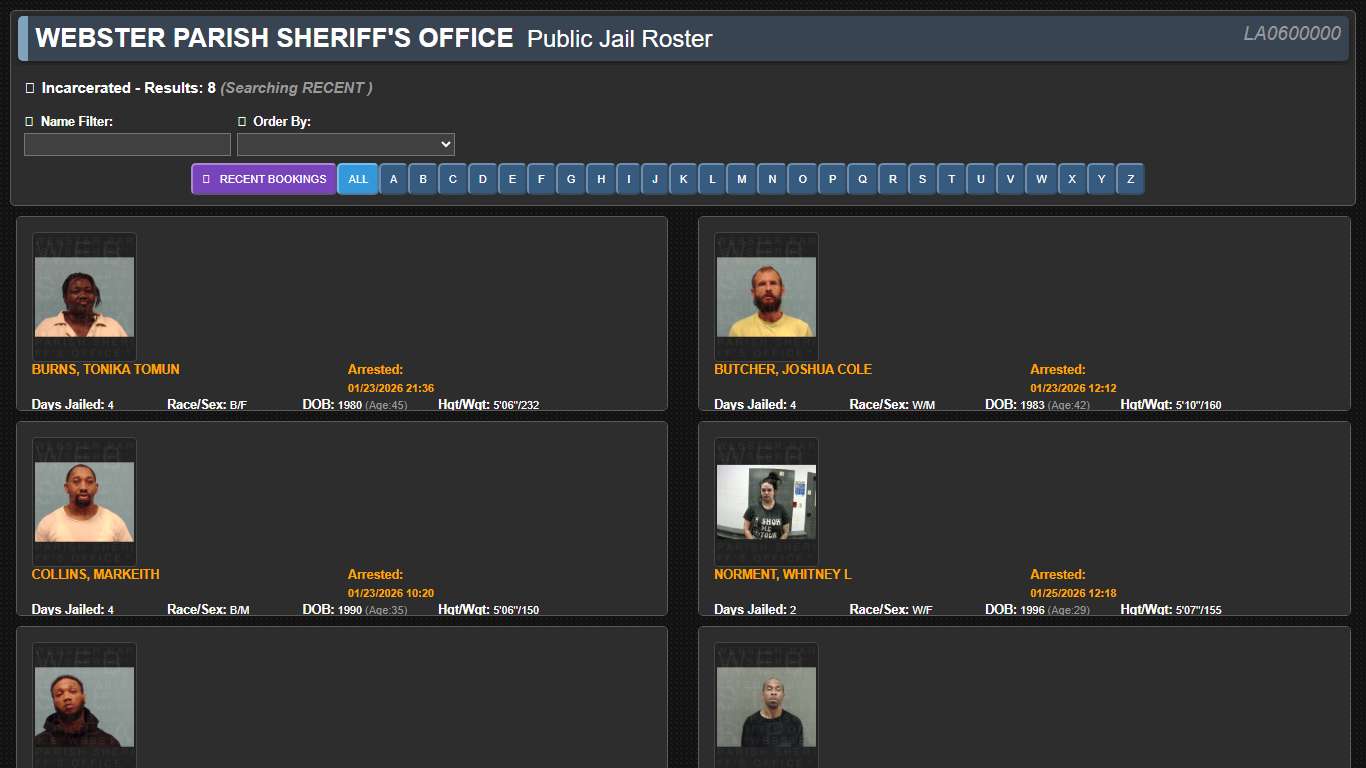This screenshot has height=768, width=1366.
Task: Click NORMENT, WHITNEY L's mugshot photo
Action: click(x=765, y=501)
